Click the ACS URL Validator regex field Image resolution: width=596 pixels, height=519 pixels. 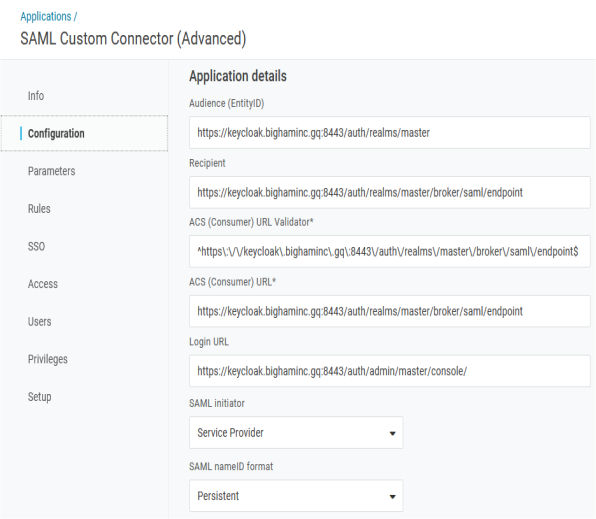[x=390, y=251]
